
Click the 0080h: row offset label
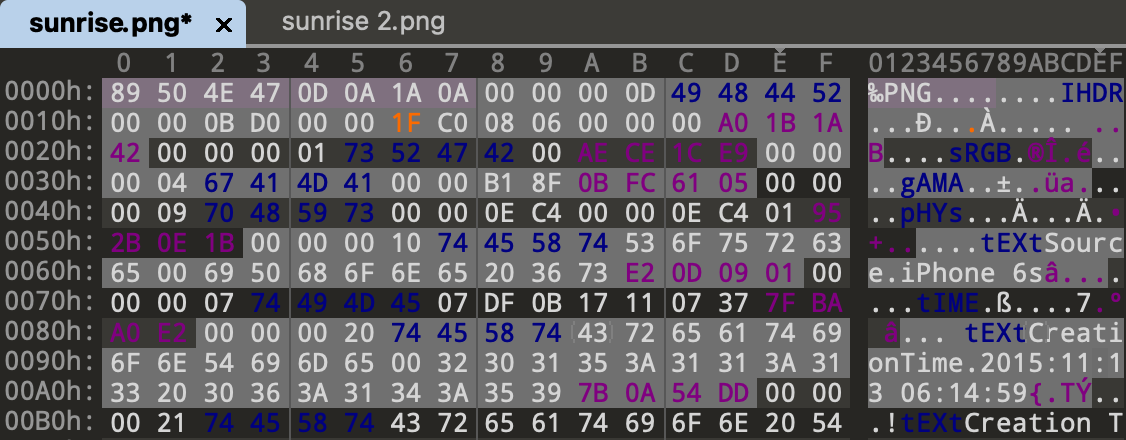pyautogui.click(x=50, y=334)
